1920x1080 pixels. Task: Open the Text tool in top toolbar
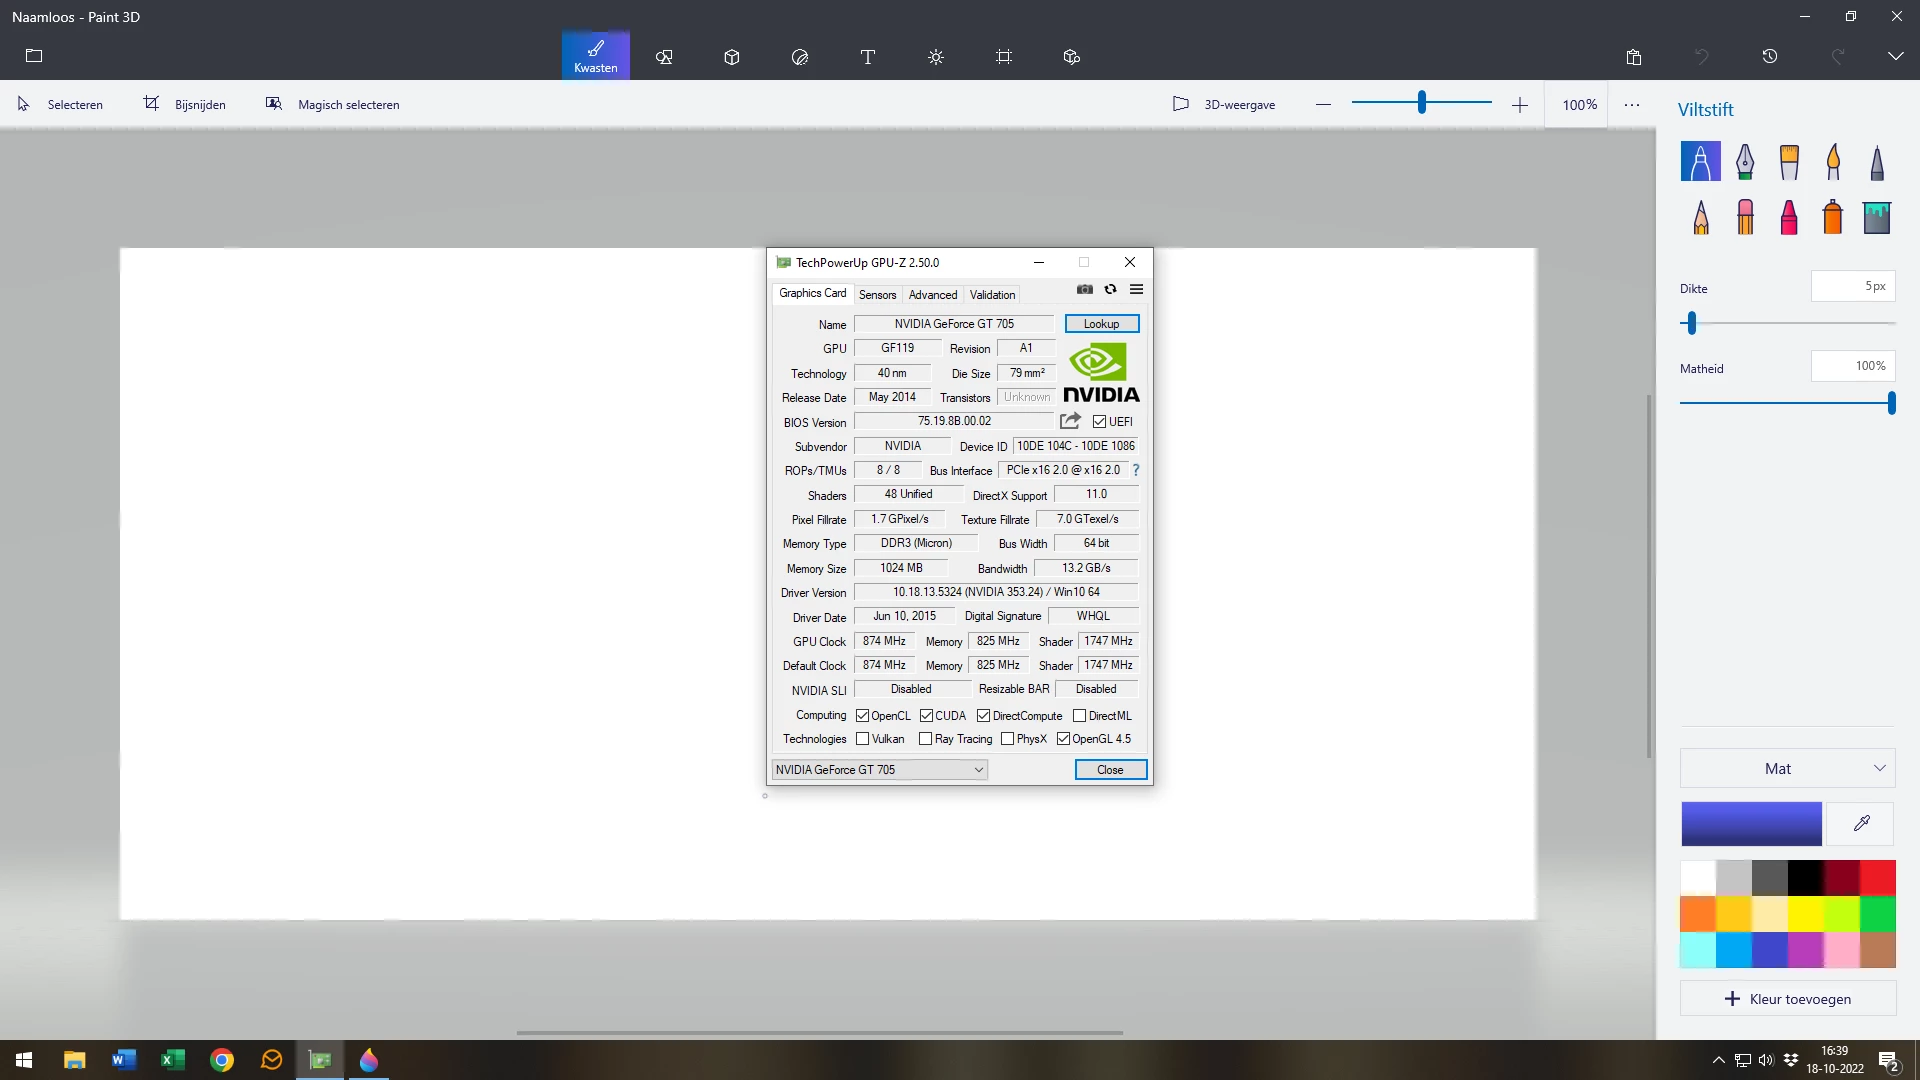(x=868, y=57)
